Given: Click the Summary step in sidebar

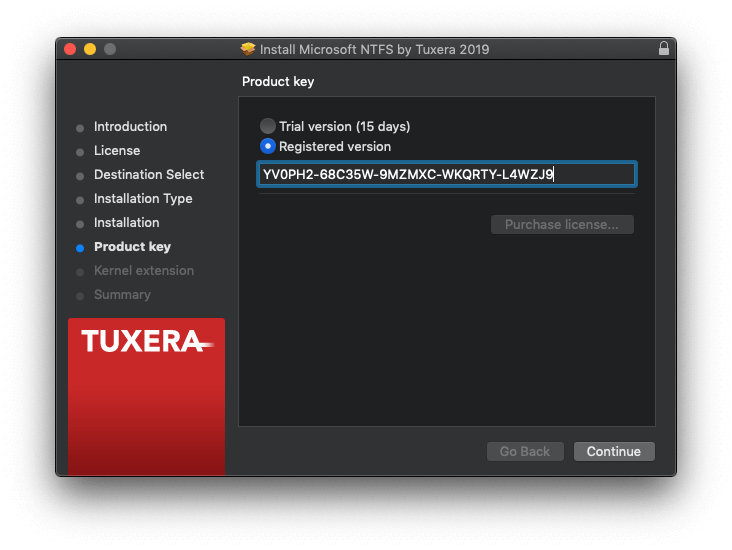Looking at the screenshot, I should point(122,295).
